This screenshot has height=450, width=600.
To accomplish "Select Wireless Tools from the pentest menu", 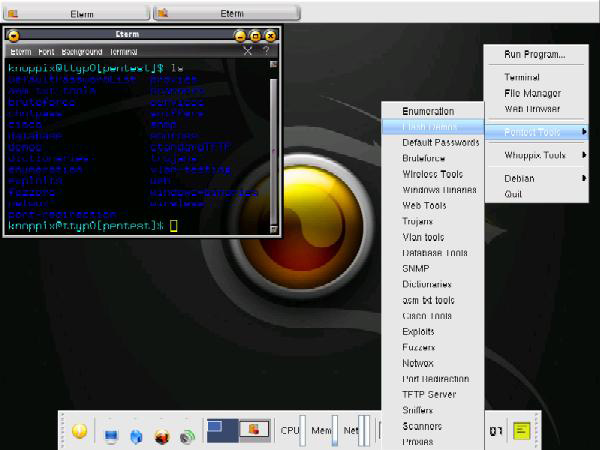I will (431, 174).
